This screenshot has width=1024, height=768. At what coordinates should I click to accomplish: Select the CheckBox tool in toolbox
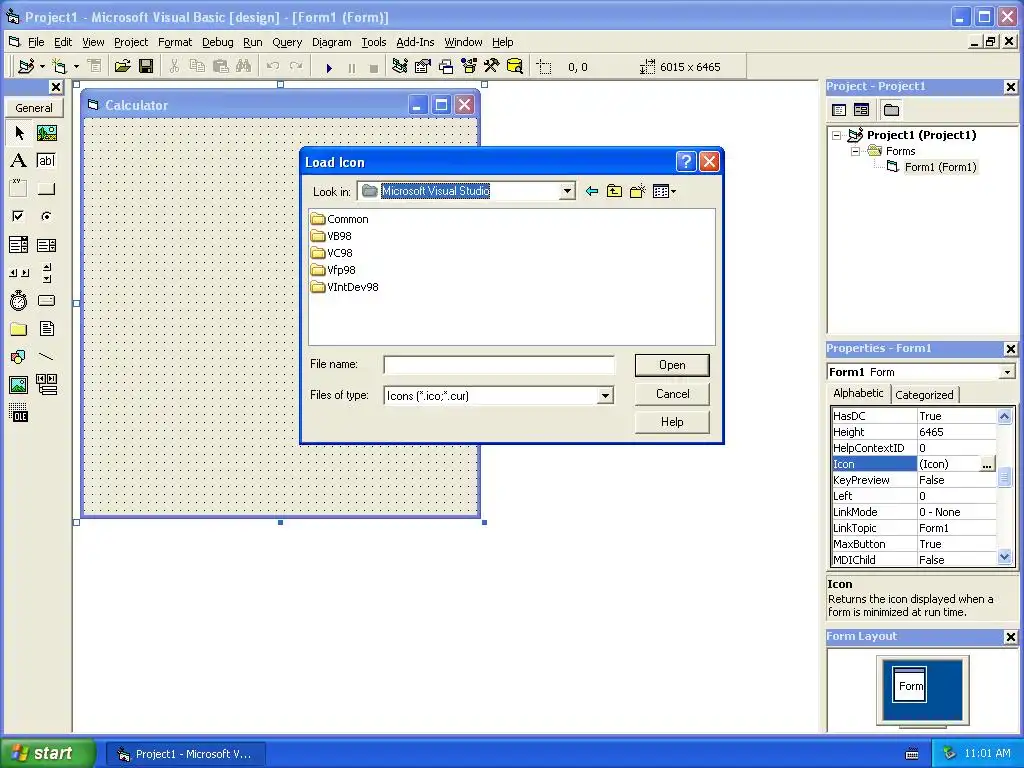(19, 216)
